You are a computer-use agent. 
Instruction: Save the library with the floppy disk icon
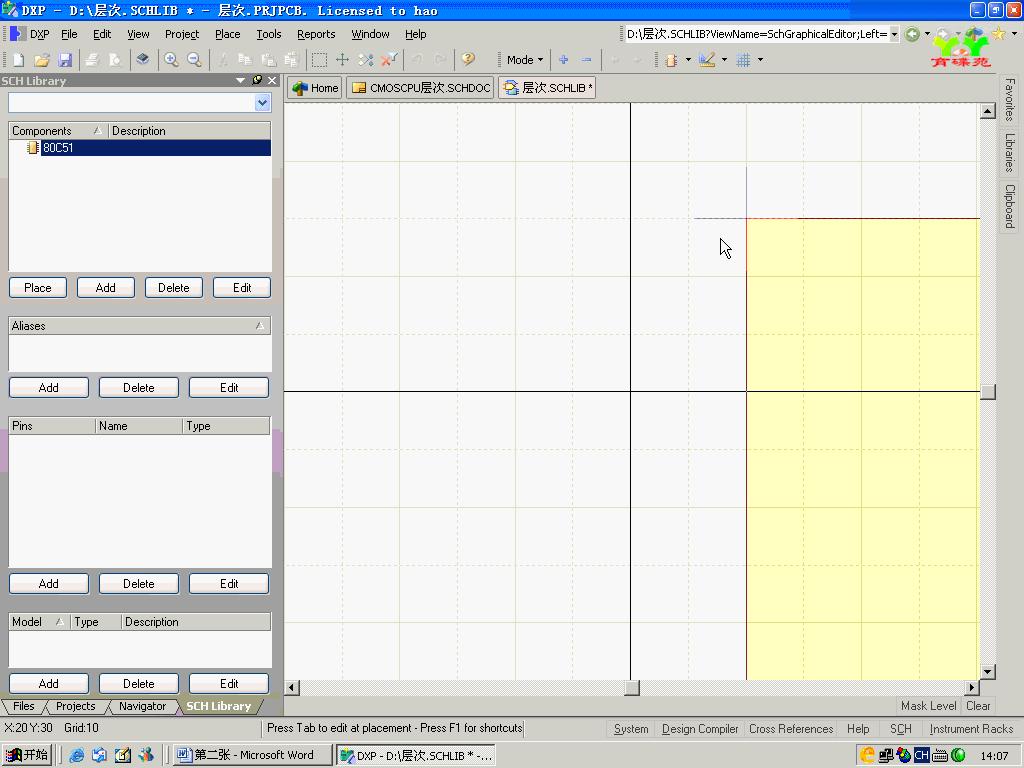(65, 60)
